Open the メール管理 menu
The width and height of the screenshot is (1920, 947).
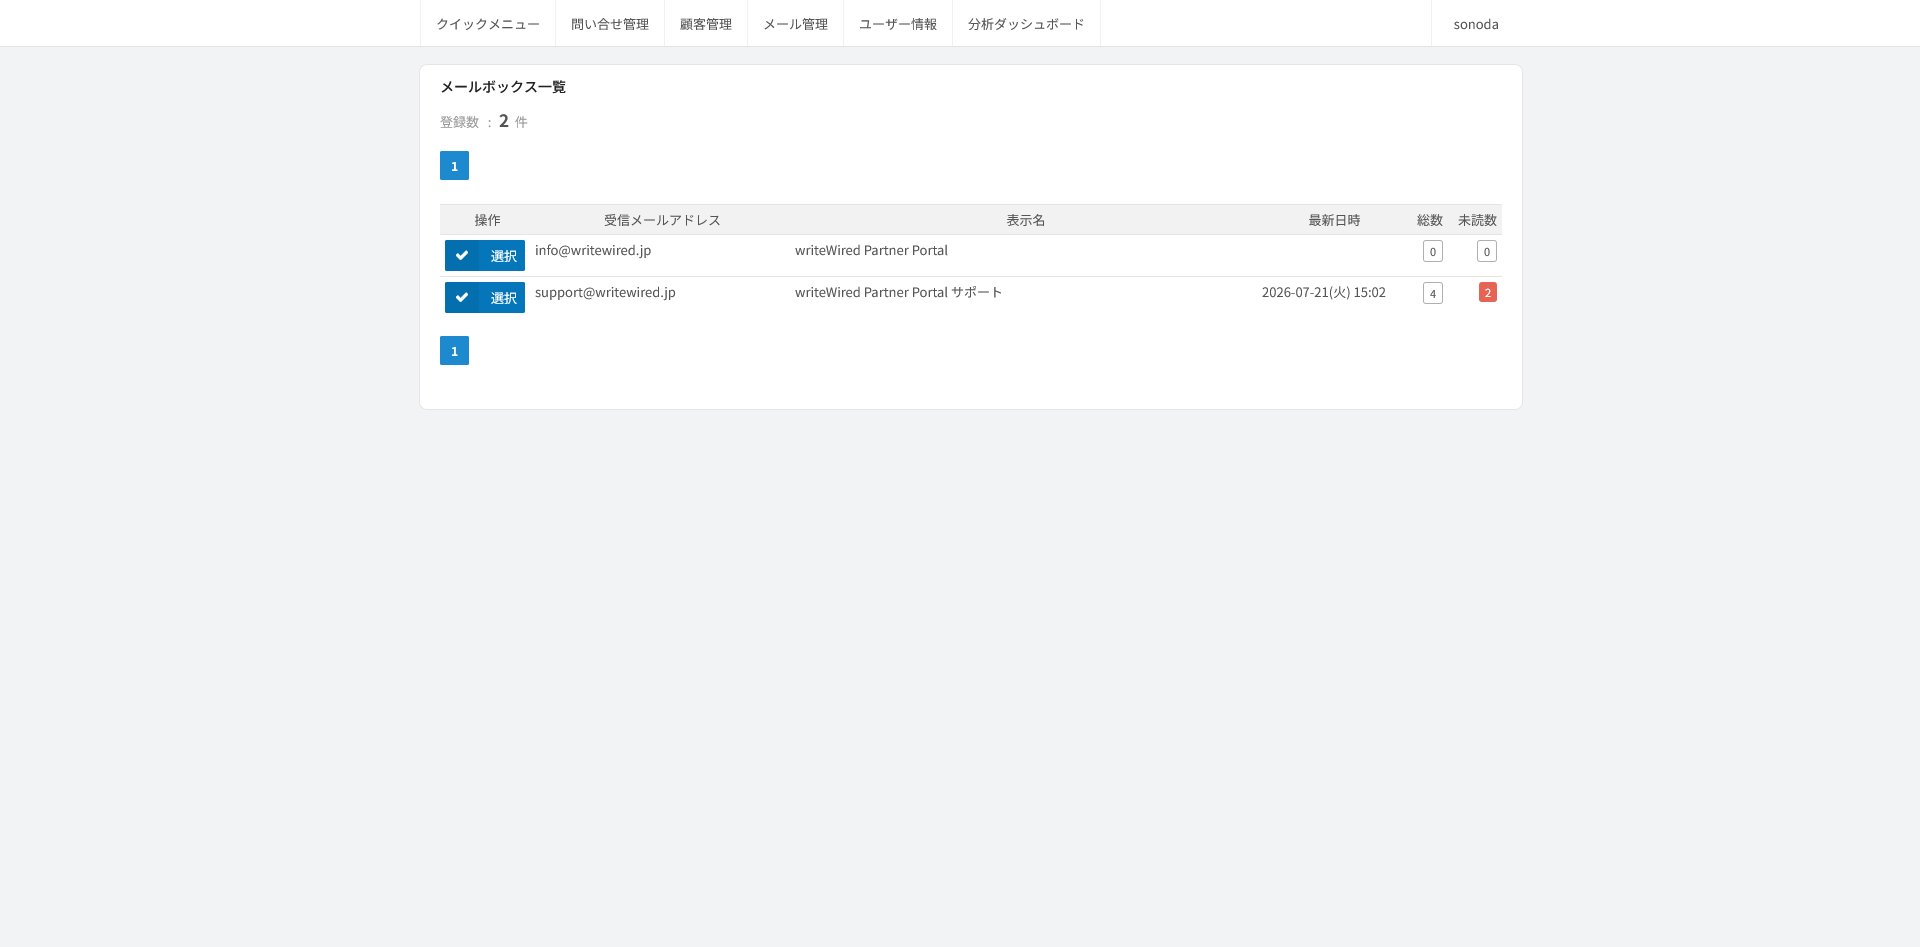pyautogui.click(x=796, y=24)
